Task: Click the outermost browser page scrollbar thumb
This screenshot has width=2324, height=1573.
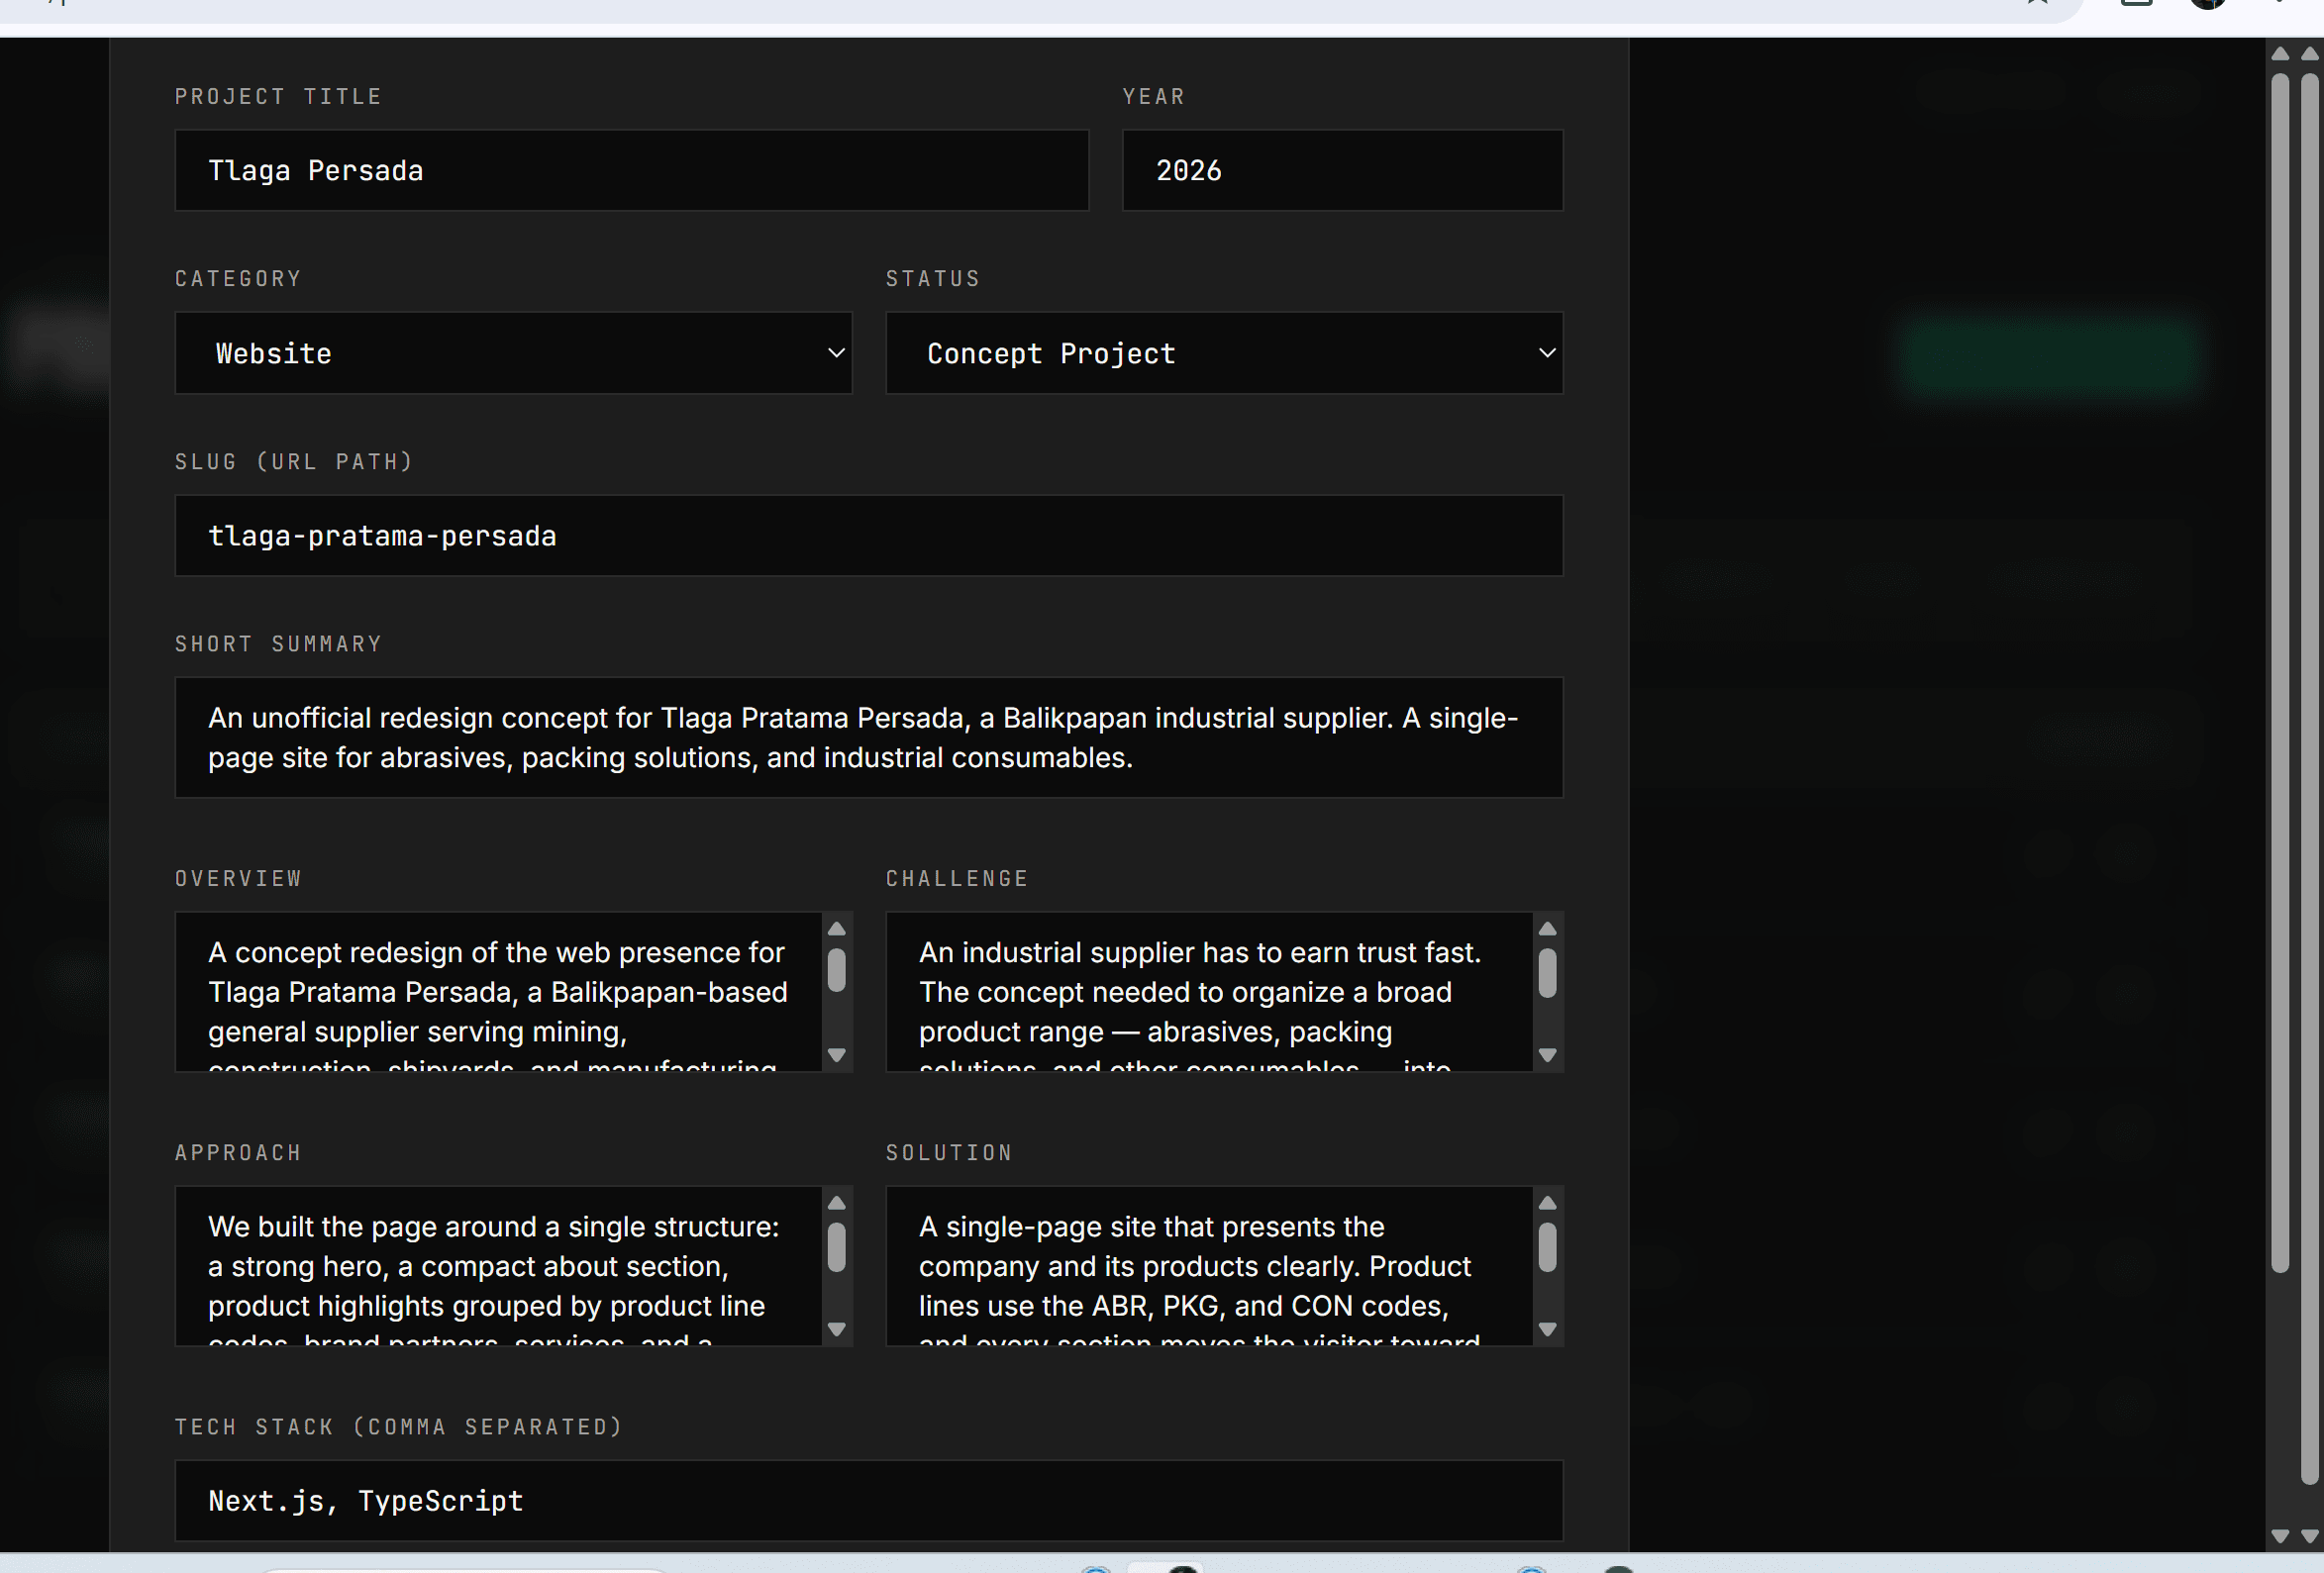Action: pos(2310,778)
